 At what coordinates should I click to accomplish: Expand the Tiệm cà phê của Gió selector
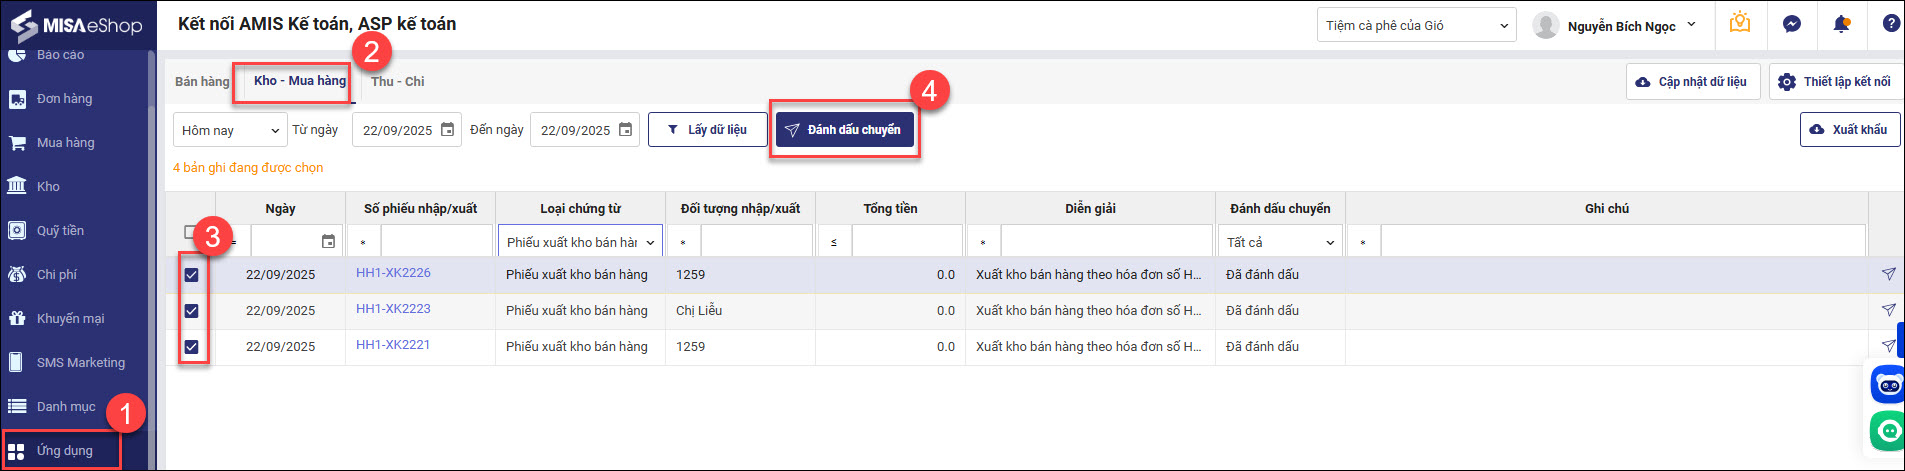[1415, 26]
